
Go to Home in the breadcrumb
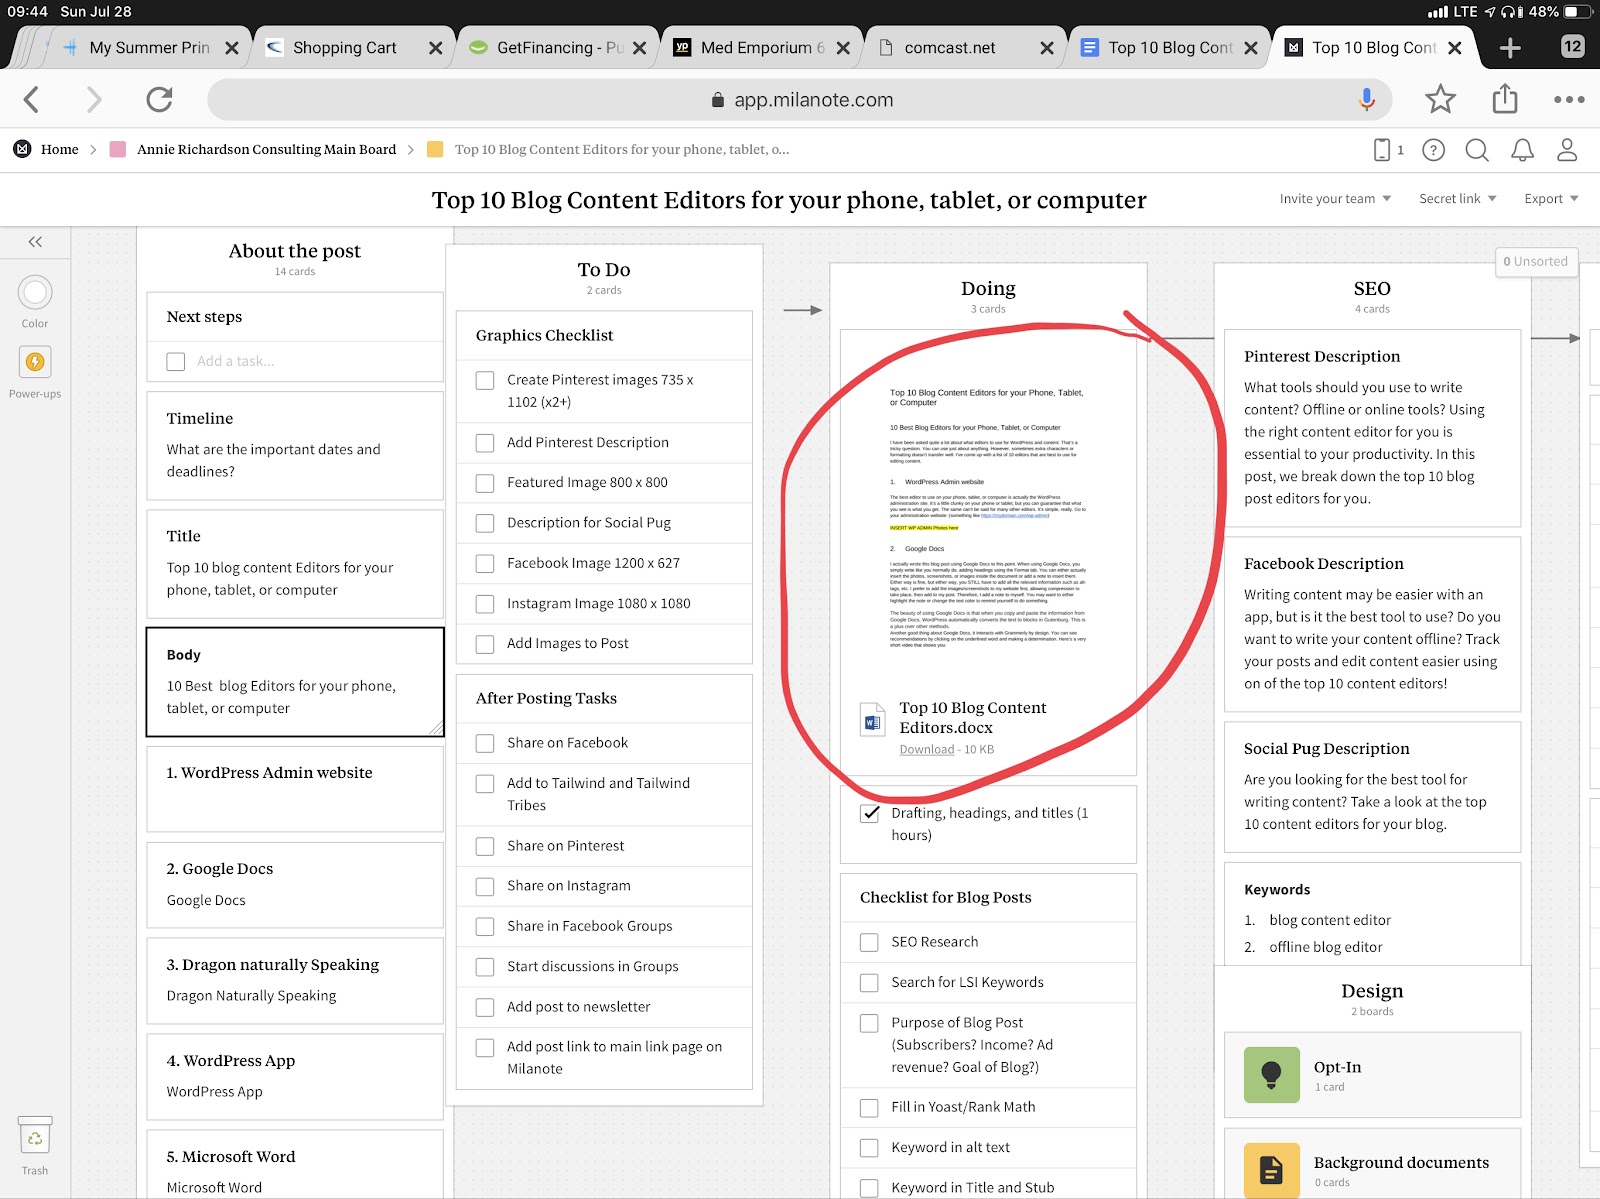tap(59, 149)
